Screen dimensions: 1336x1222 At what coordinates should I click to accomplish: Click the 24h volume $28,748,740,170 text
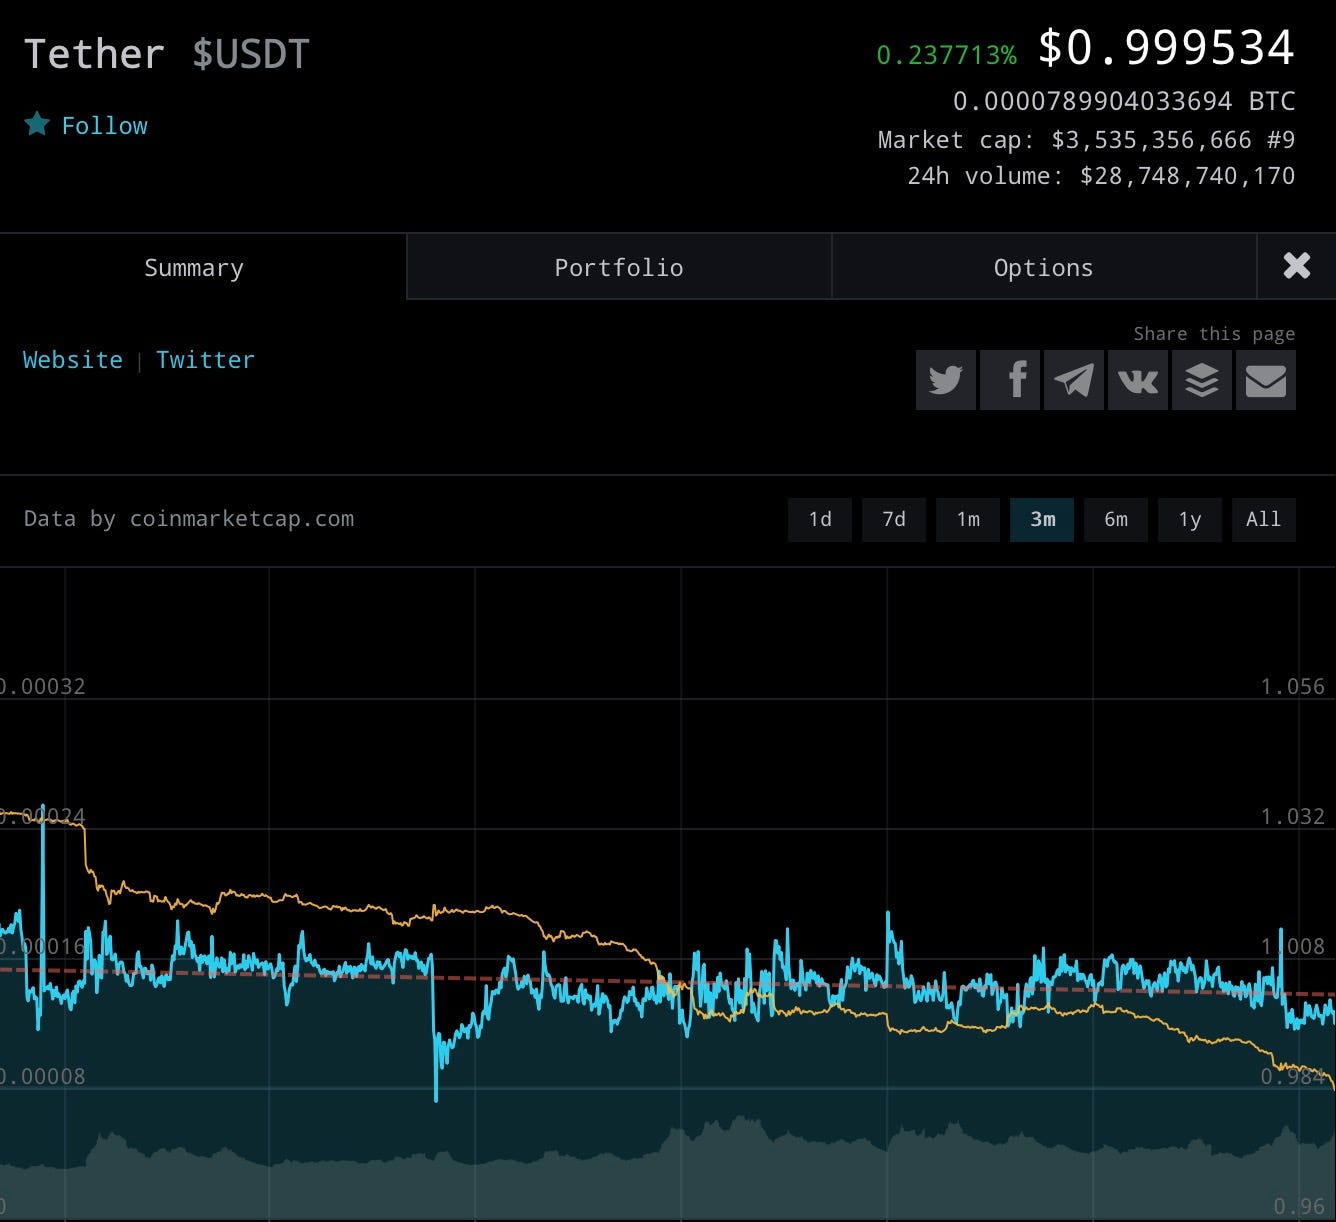1101,176
